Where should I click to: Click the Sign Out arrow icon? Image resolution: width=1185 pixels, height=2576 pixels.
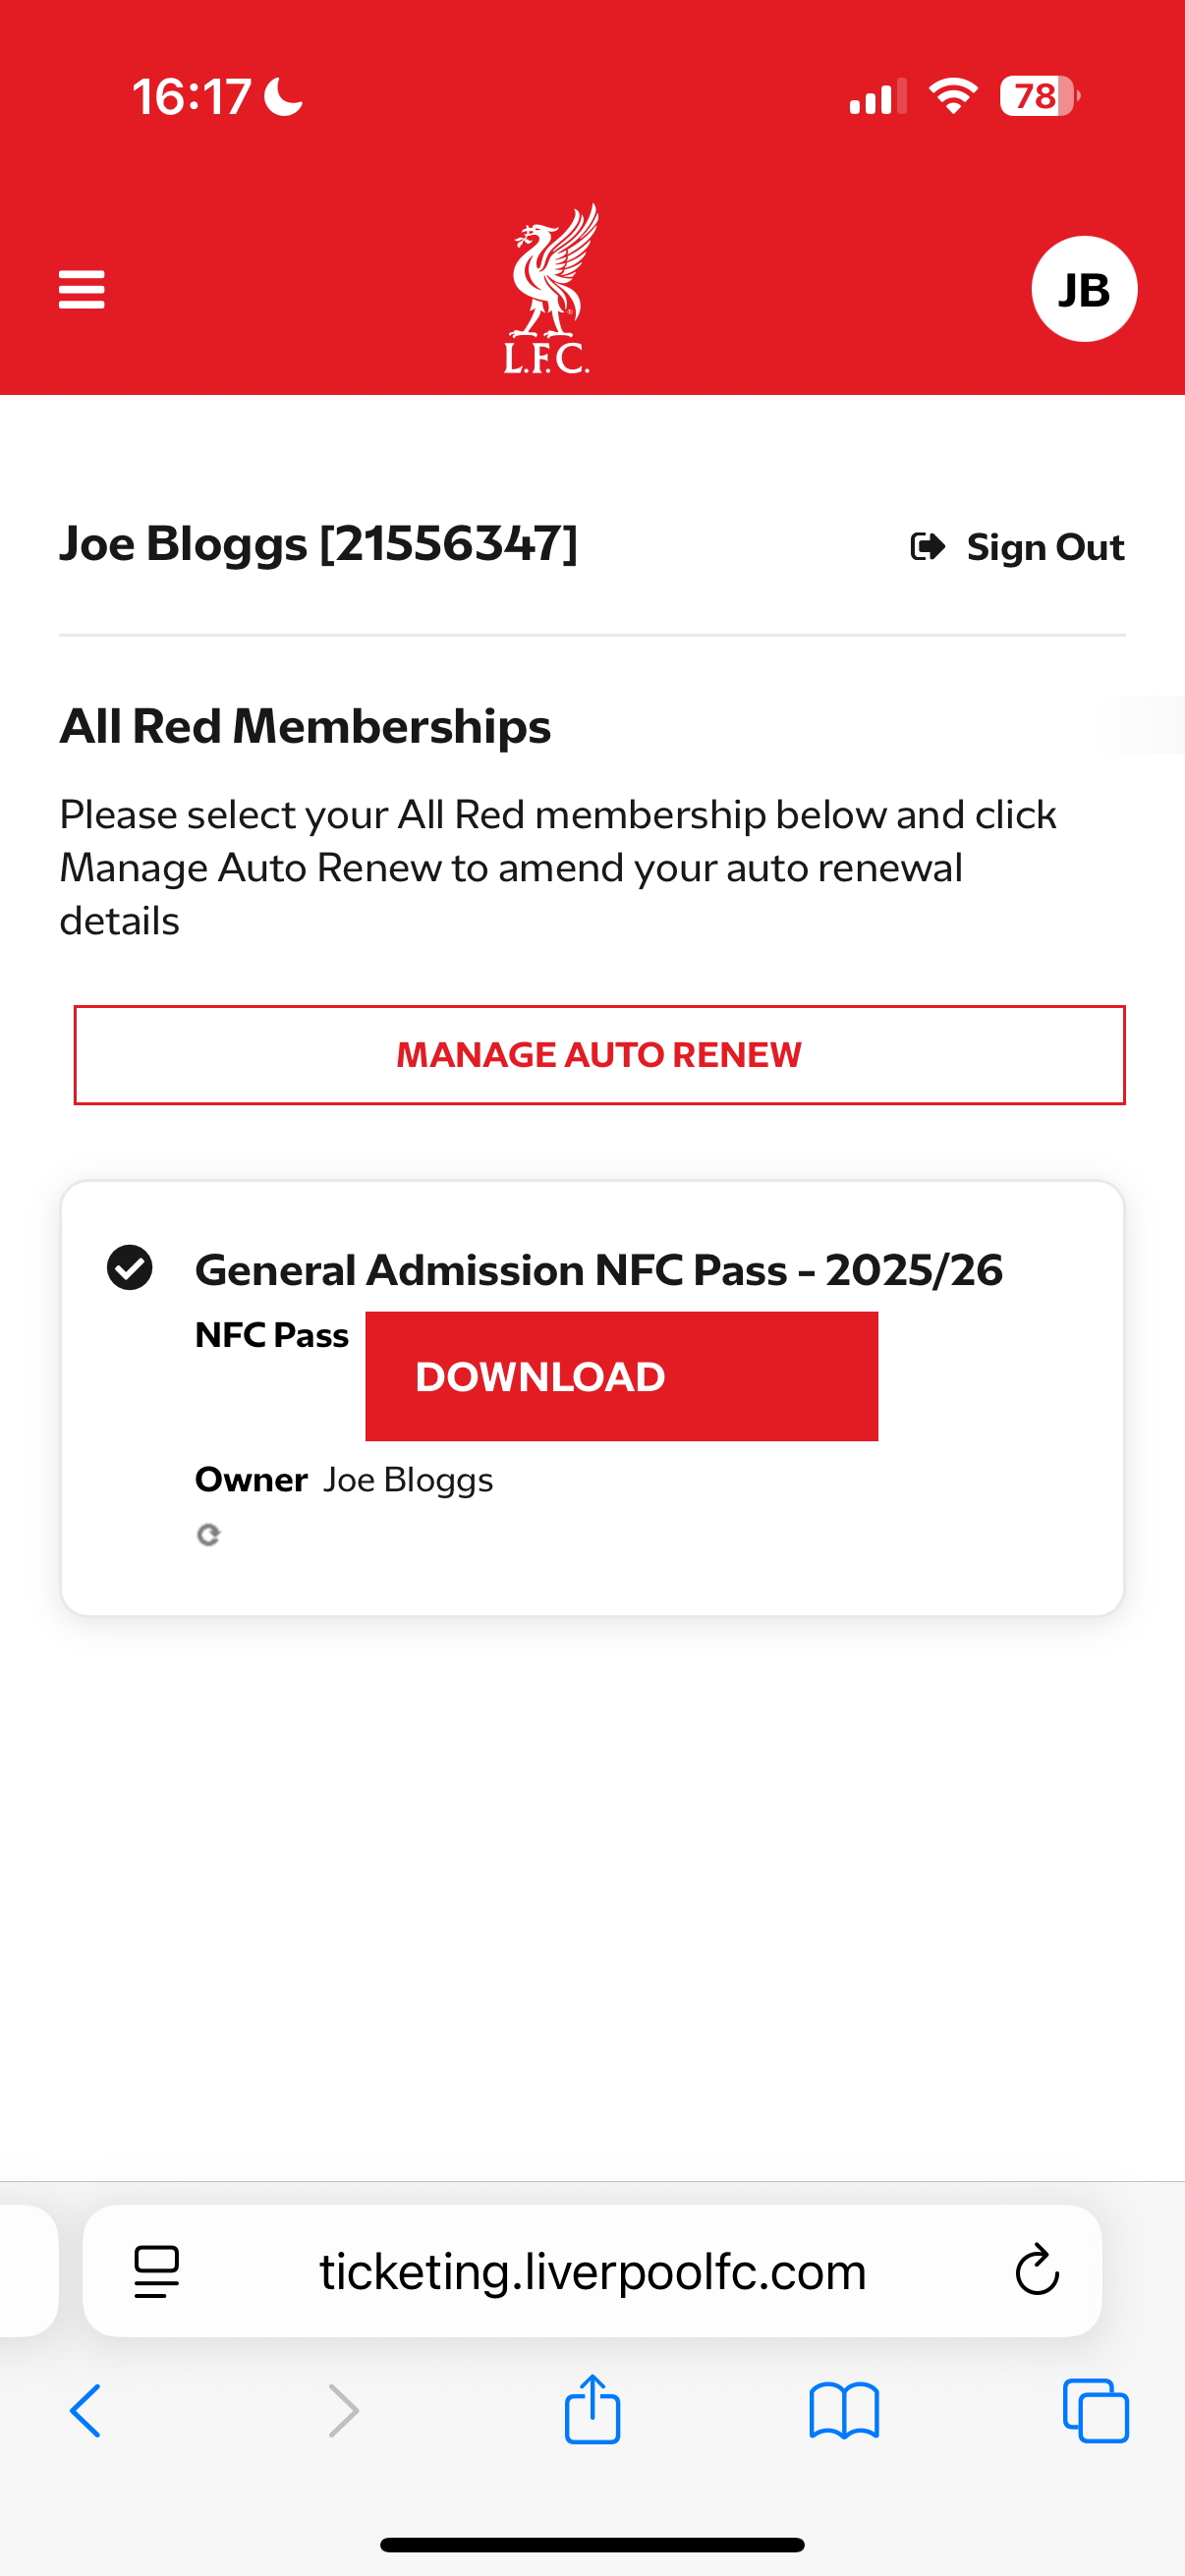point(927,547)
